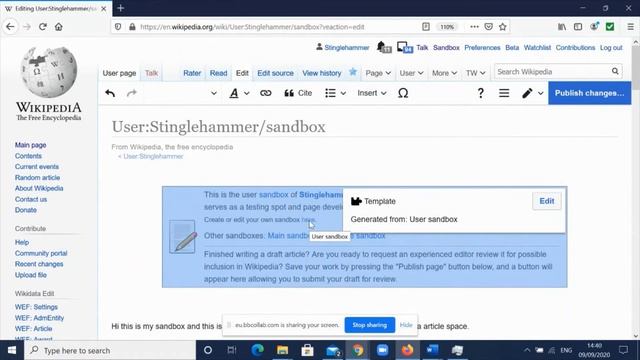Save page to Pocket

[488, 27]
